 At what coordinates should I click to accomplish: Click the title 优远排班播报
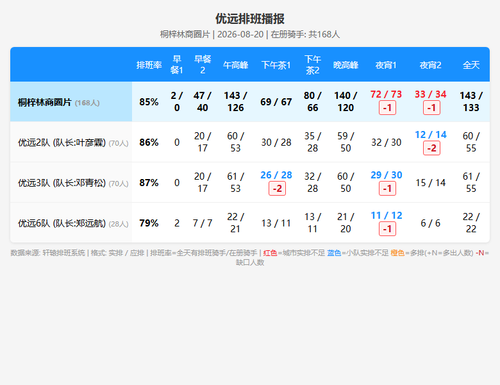click(250, 19)
